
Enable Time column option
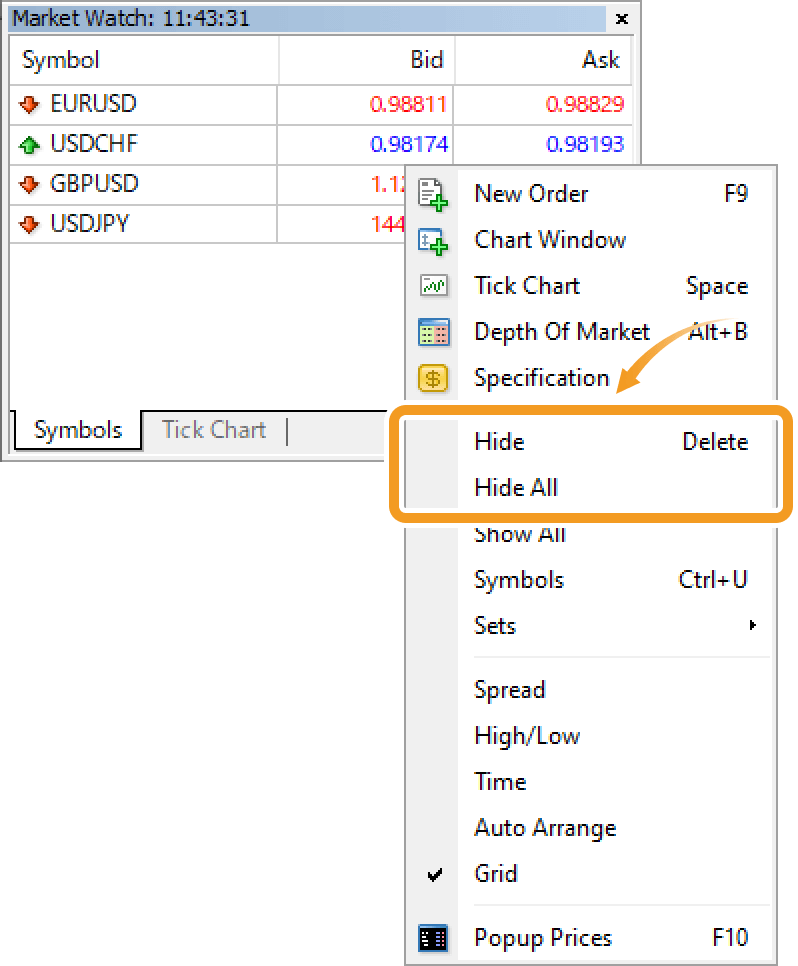tap(590, 782)
